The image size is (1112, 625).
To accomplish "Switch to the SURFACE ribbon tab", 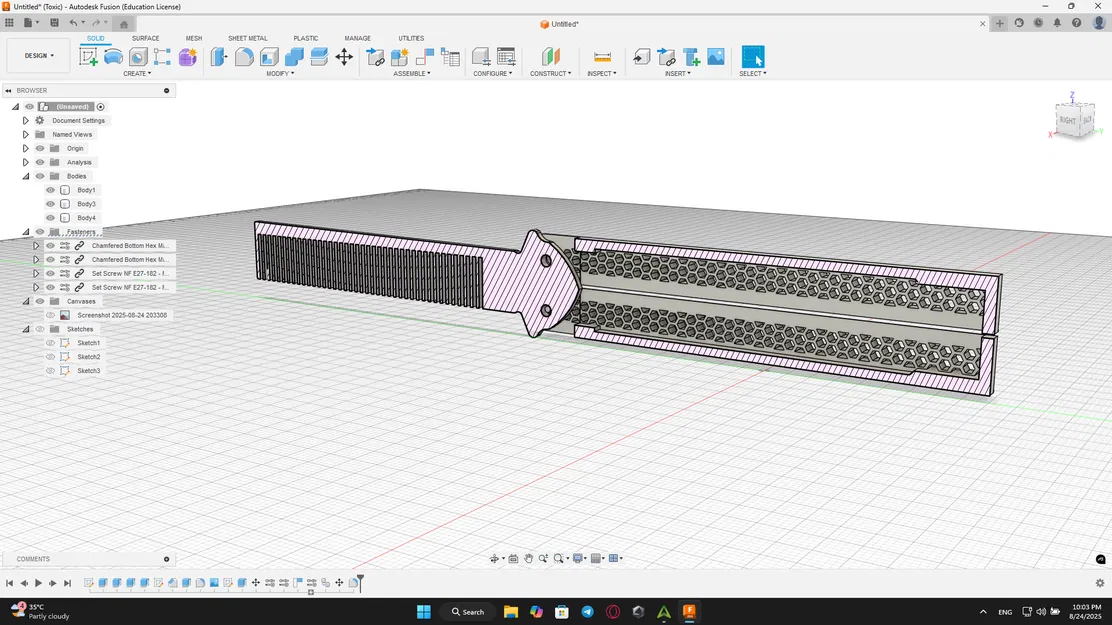I will click(146, 38).
